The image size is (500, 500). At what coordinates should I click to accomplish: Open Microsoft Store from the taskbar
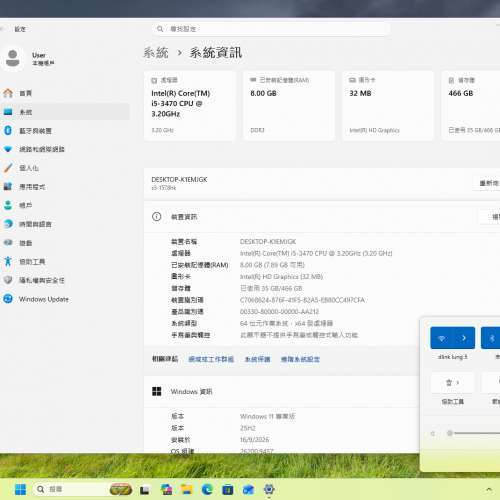click(228, 489)
